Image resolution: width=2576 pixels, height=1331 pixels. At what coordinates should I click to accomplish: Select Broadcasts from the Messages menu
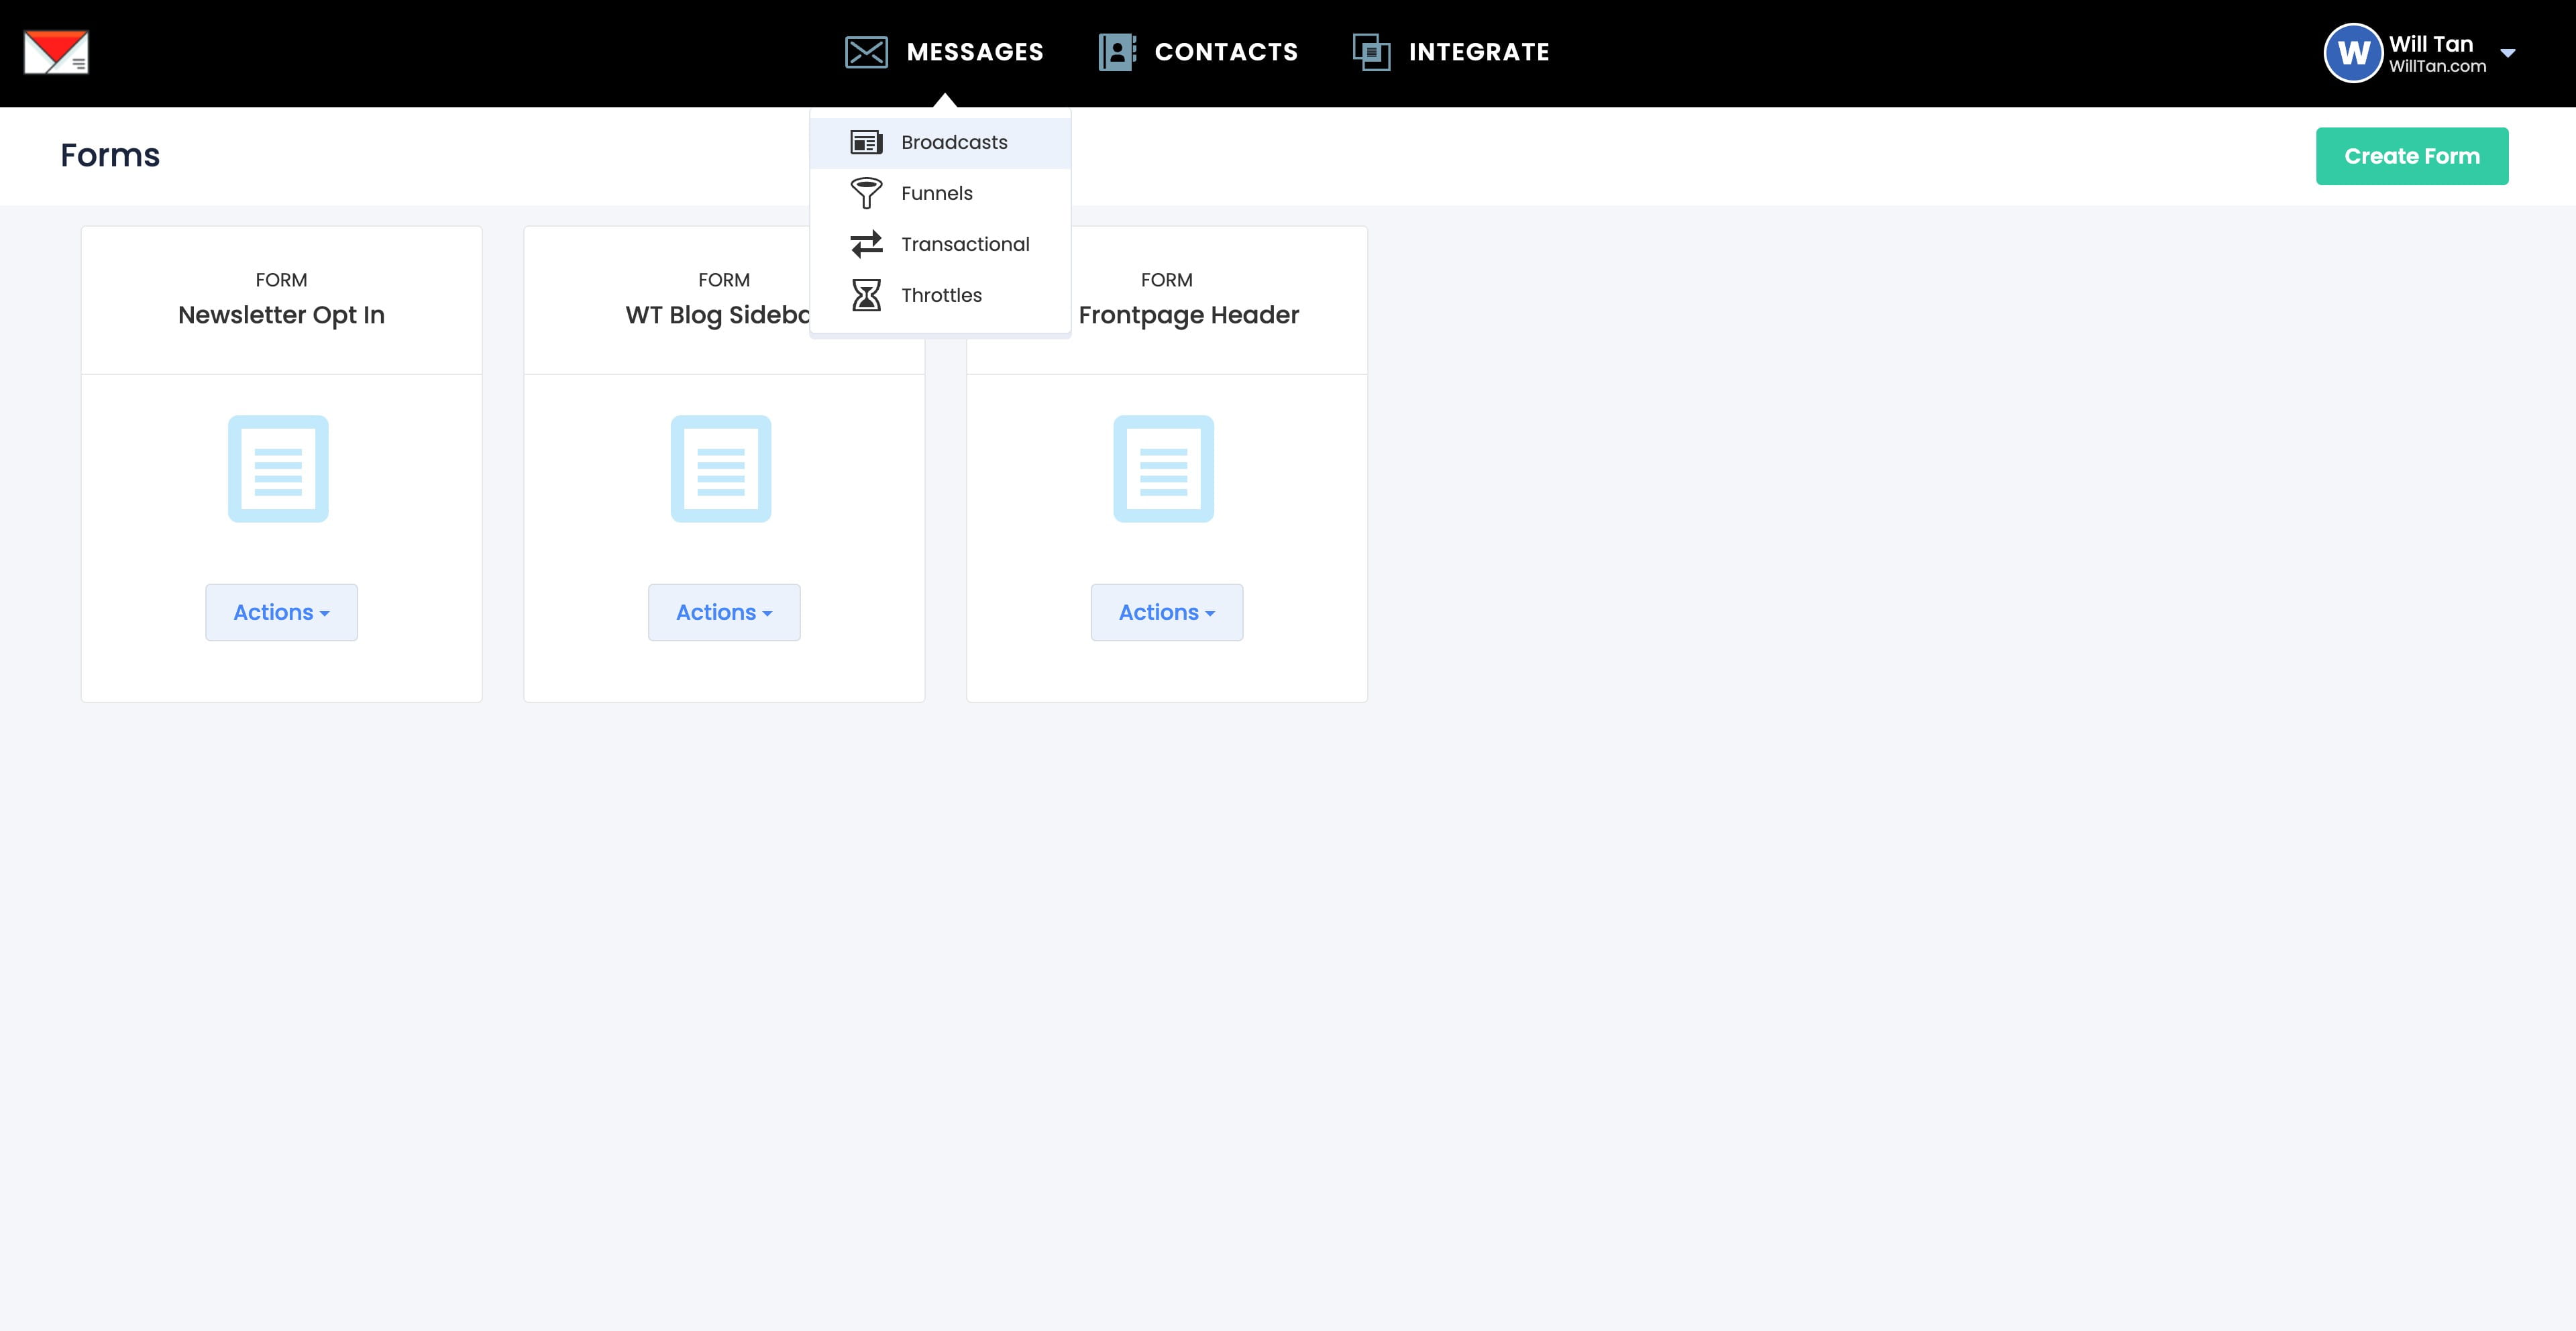pos(954,143)
